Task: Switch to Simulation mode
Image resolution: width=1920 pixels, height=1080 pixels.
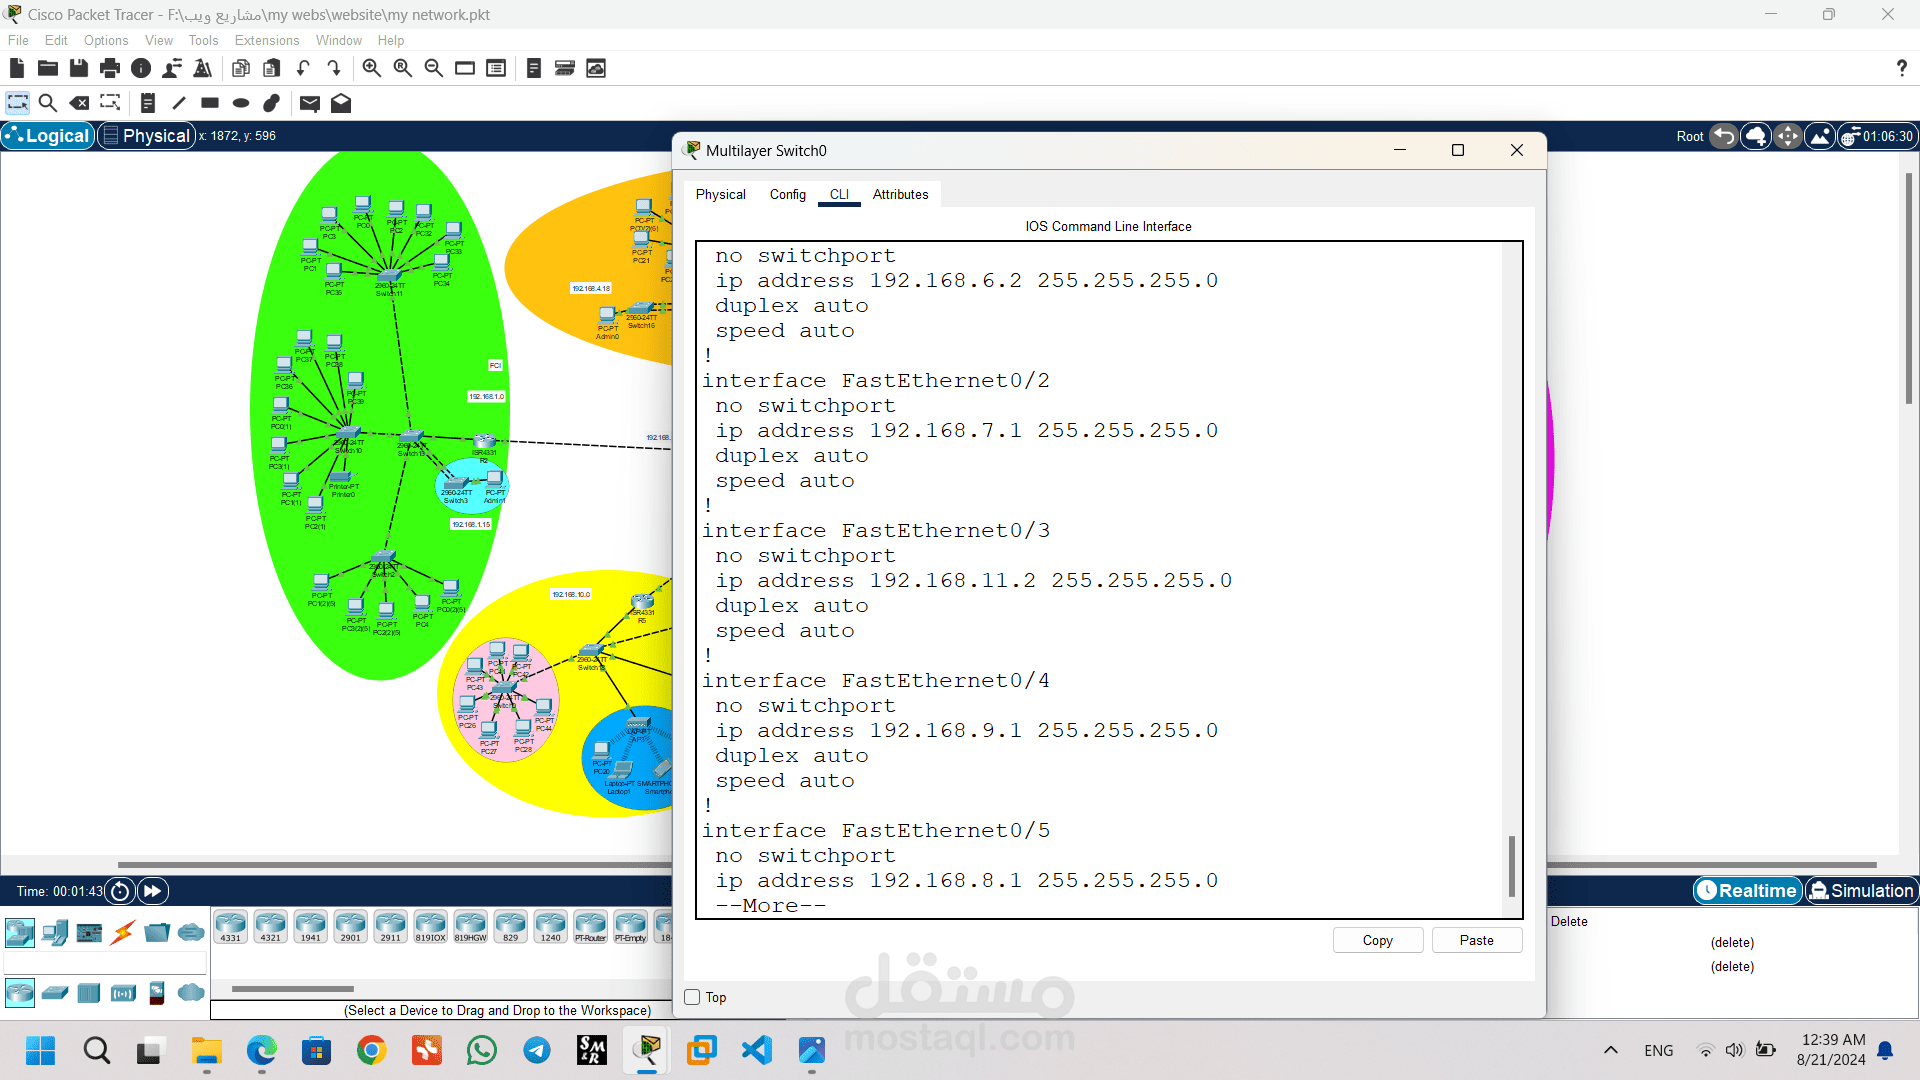Action: (x=1861, y=890)
